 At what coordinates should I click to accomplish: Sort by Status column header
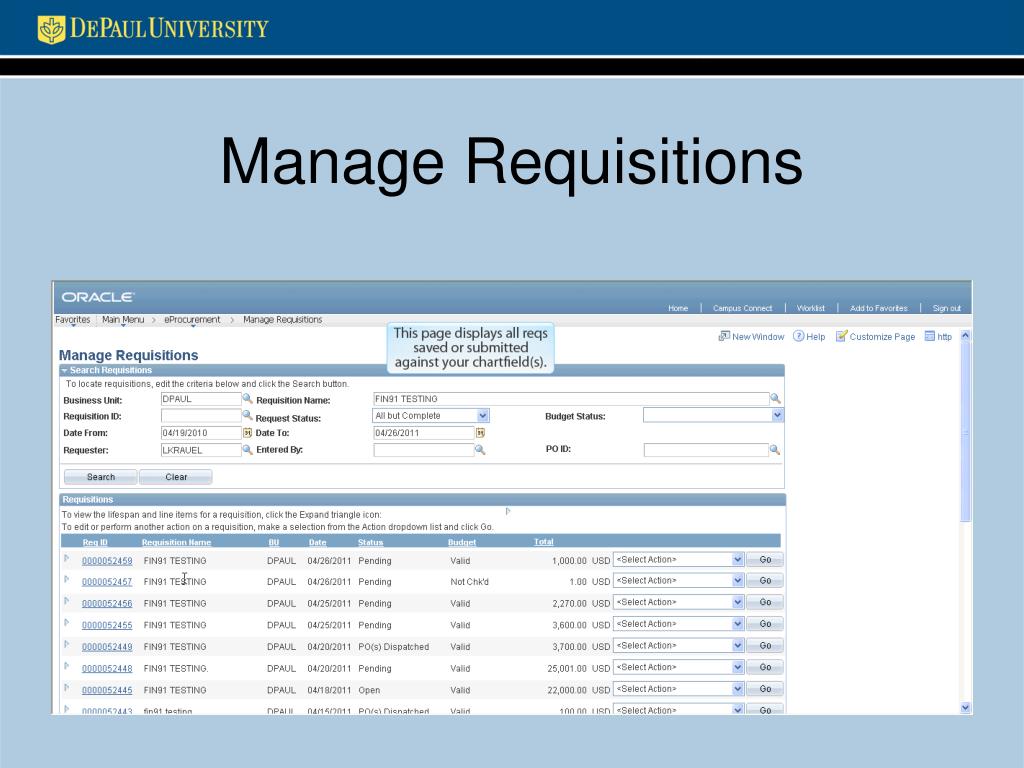click(370, 542)
